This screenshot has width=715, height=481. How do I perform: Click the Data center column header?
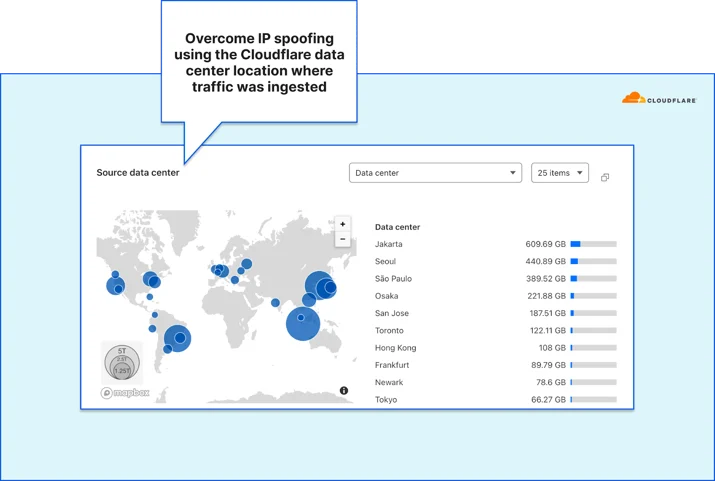point(397,227)
